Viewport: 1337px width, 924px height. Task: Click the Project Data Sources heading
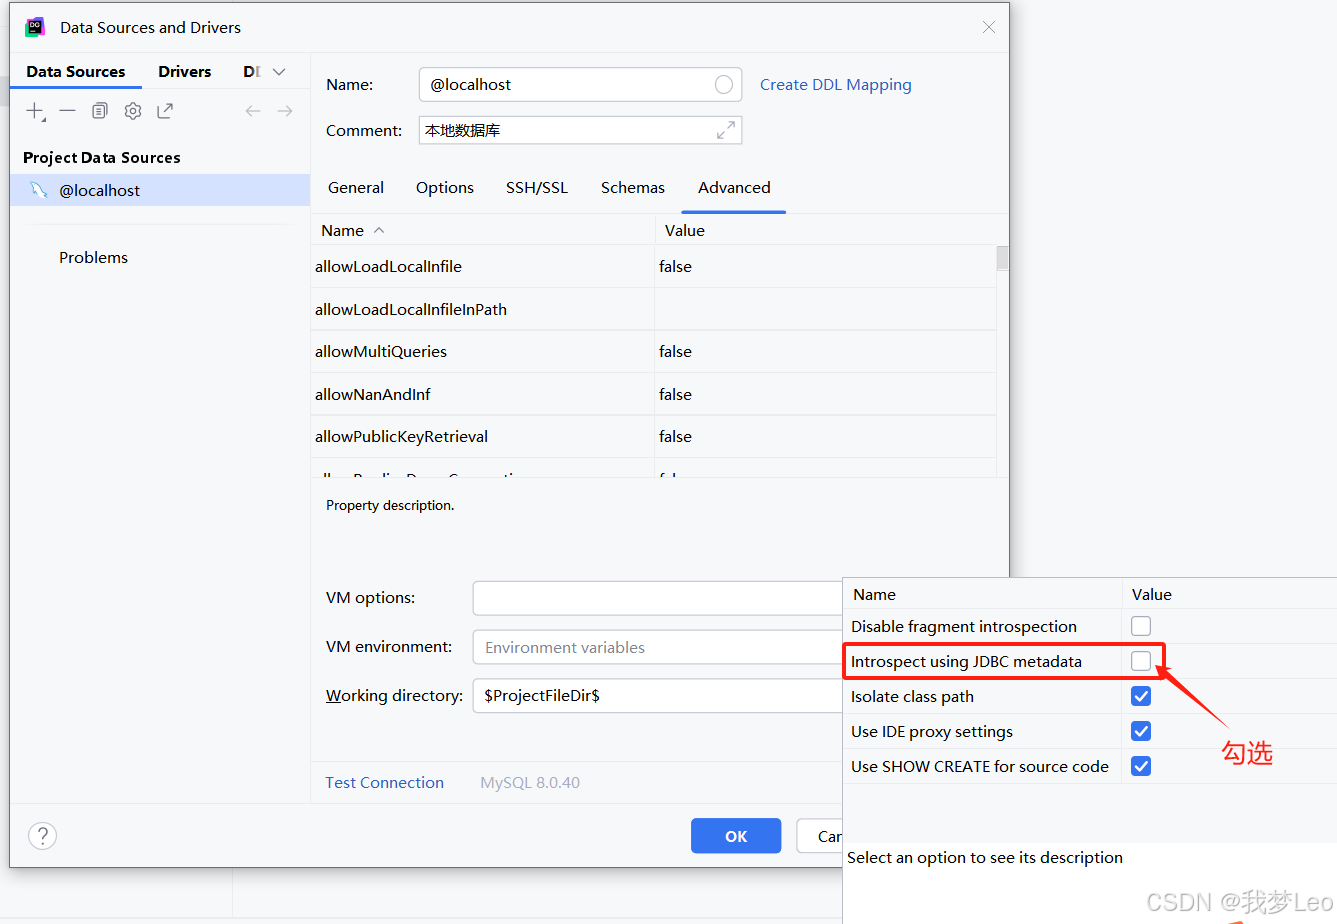102,158
